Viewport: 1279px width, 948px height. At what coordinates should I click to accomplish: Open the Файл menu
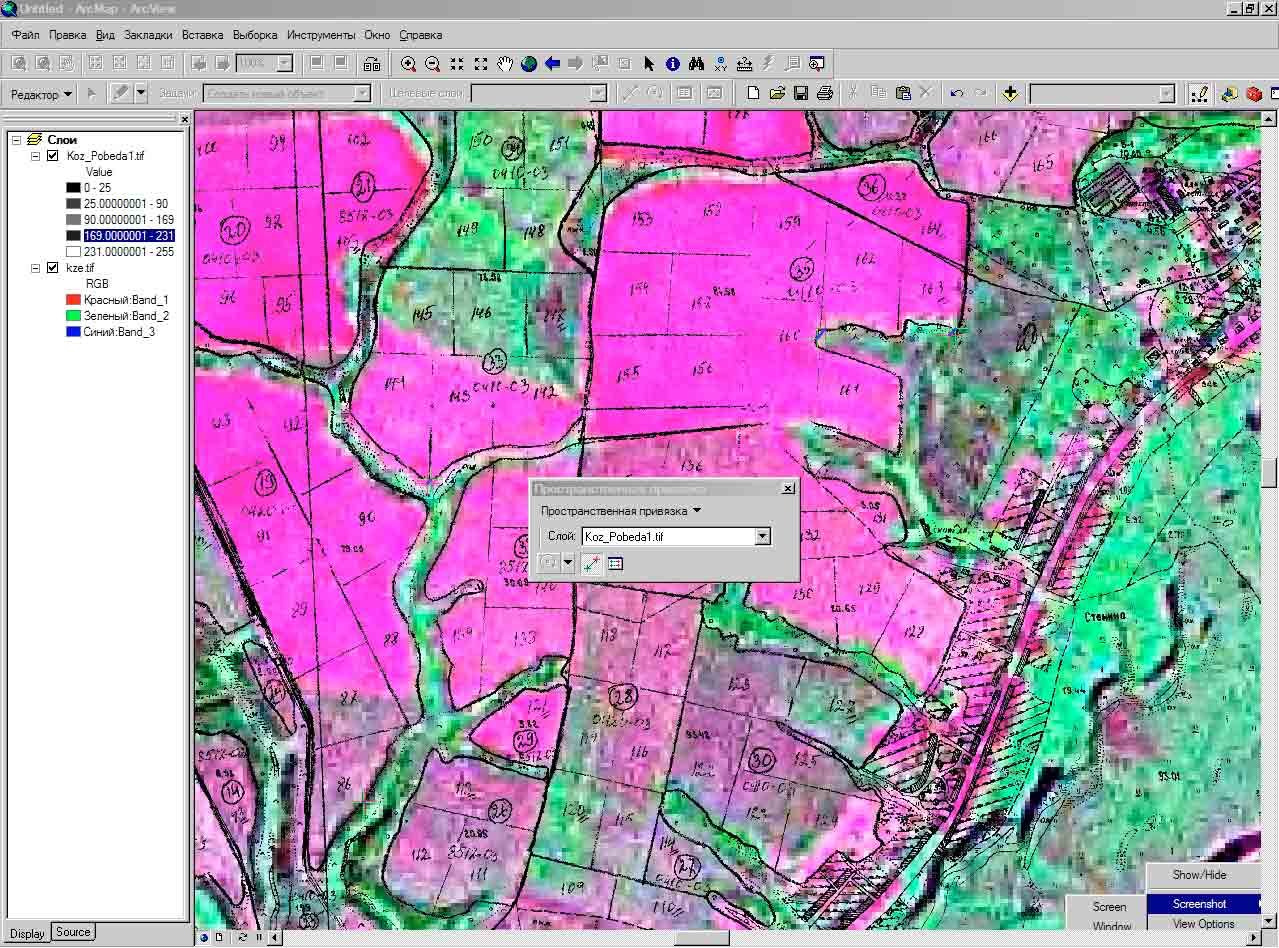(x=25, y=34)
